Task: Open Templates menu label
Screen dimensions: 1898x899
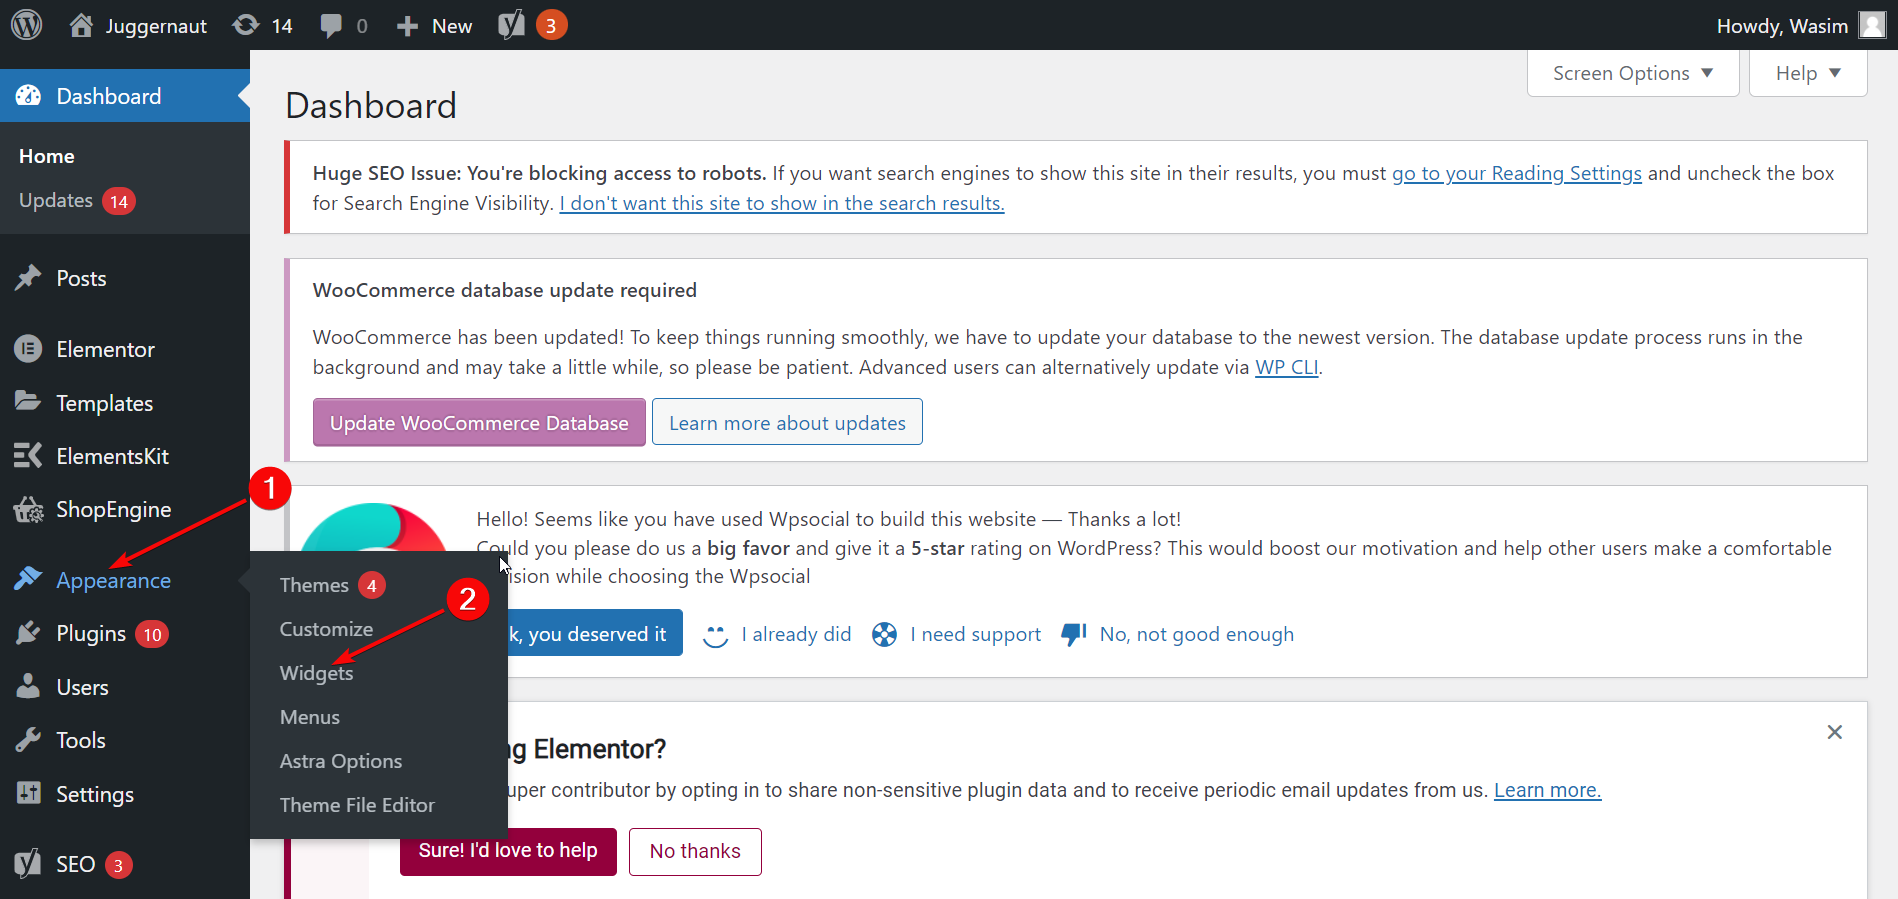Action: (104, 403)
